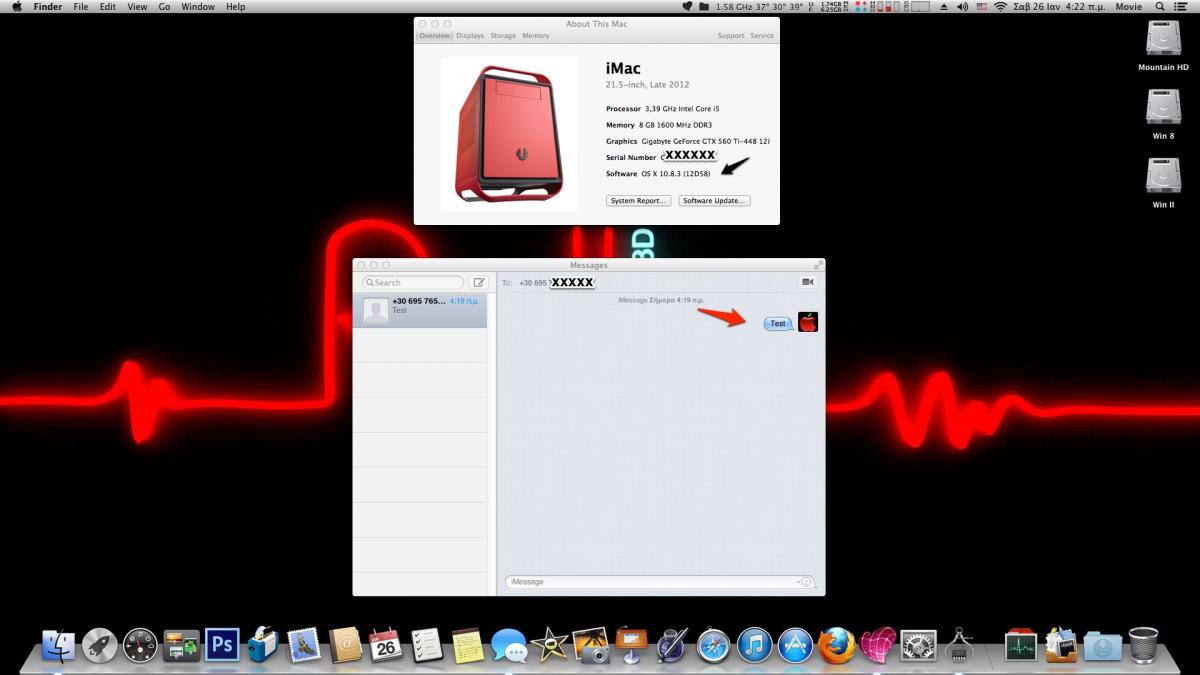
Task: Open the Help menu
Action: [235, 6]
